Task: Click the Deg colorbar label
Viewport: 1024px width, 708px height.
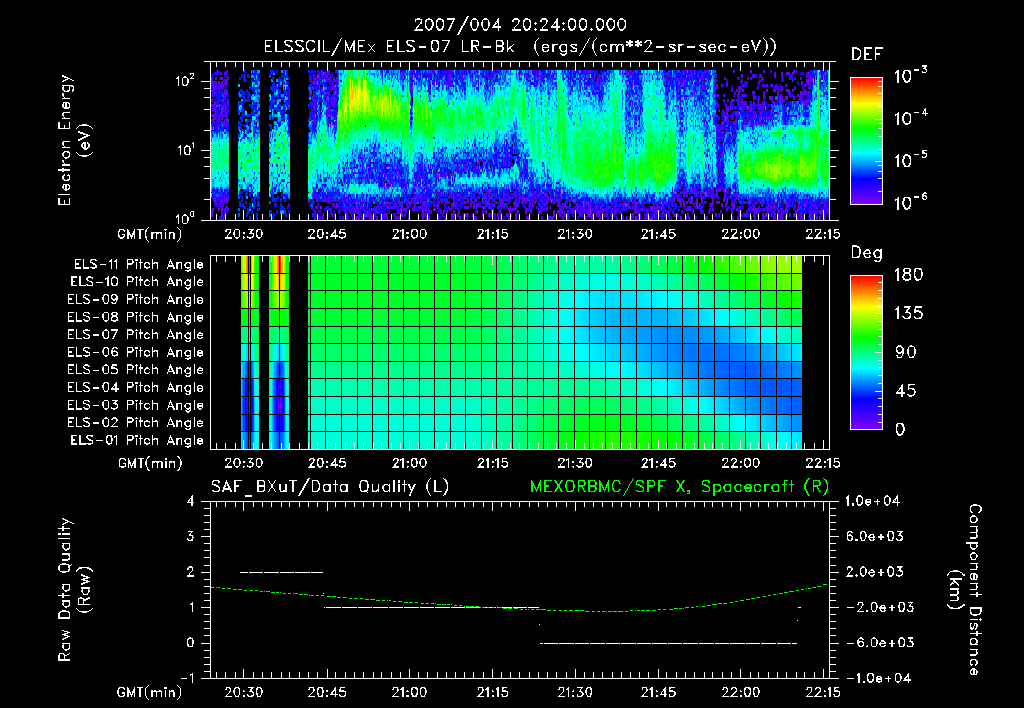Action: click(x=867, y=253)
